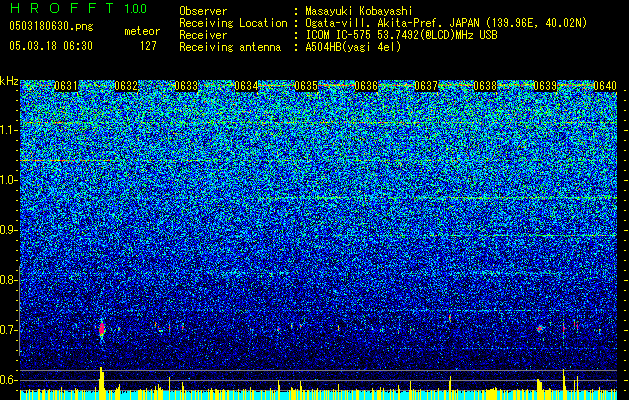Click the meteor echo blob near 0639

[540, 329]
